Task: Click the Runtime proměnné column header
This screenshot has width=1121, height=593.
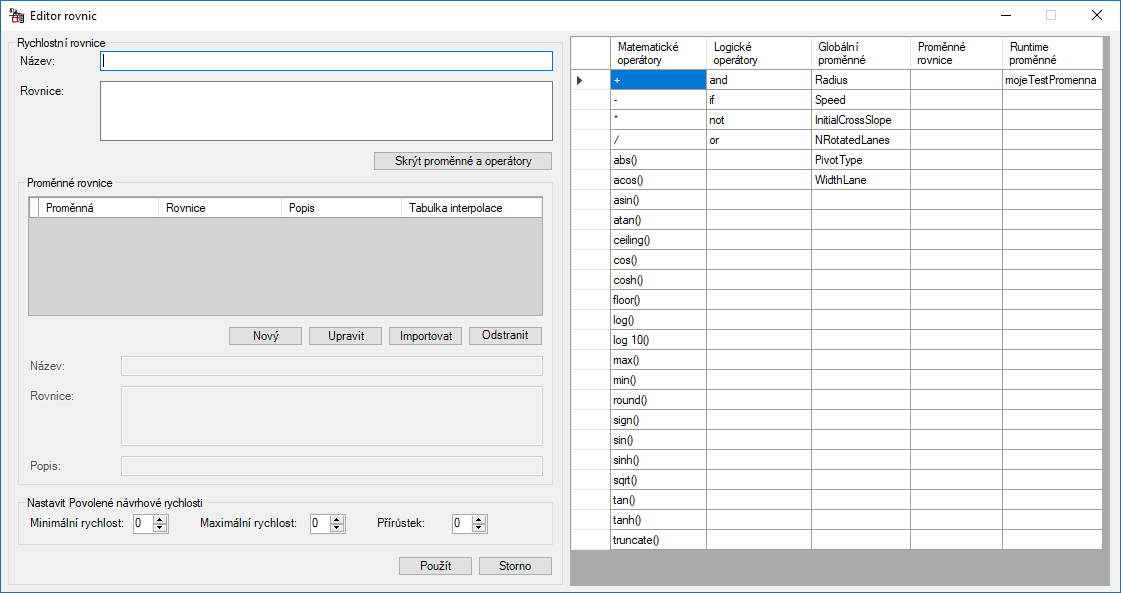Action: pos(1052,54)
